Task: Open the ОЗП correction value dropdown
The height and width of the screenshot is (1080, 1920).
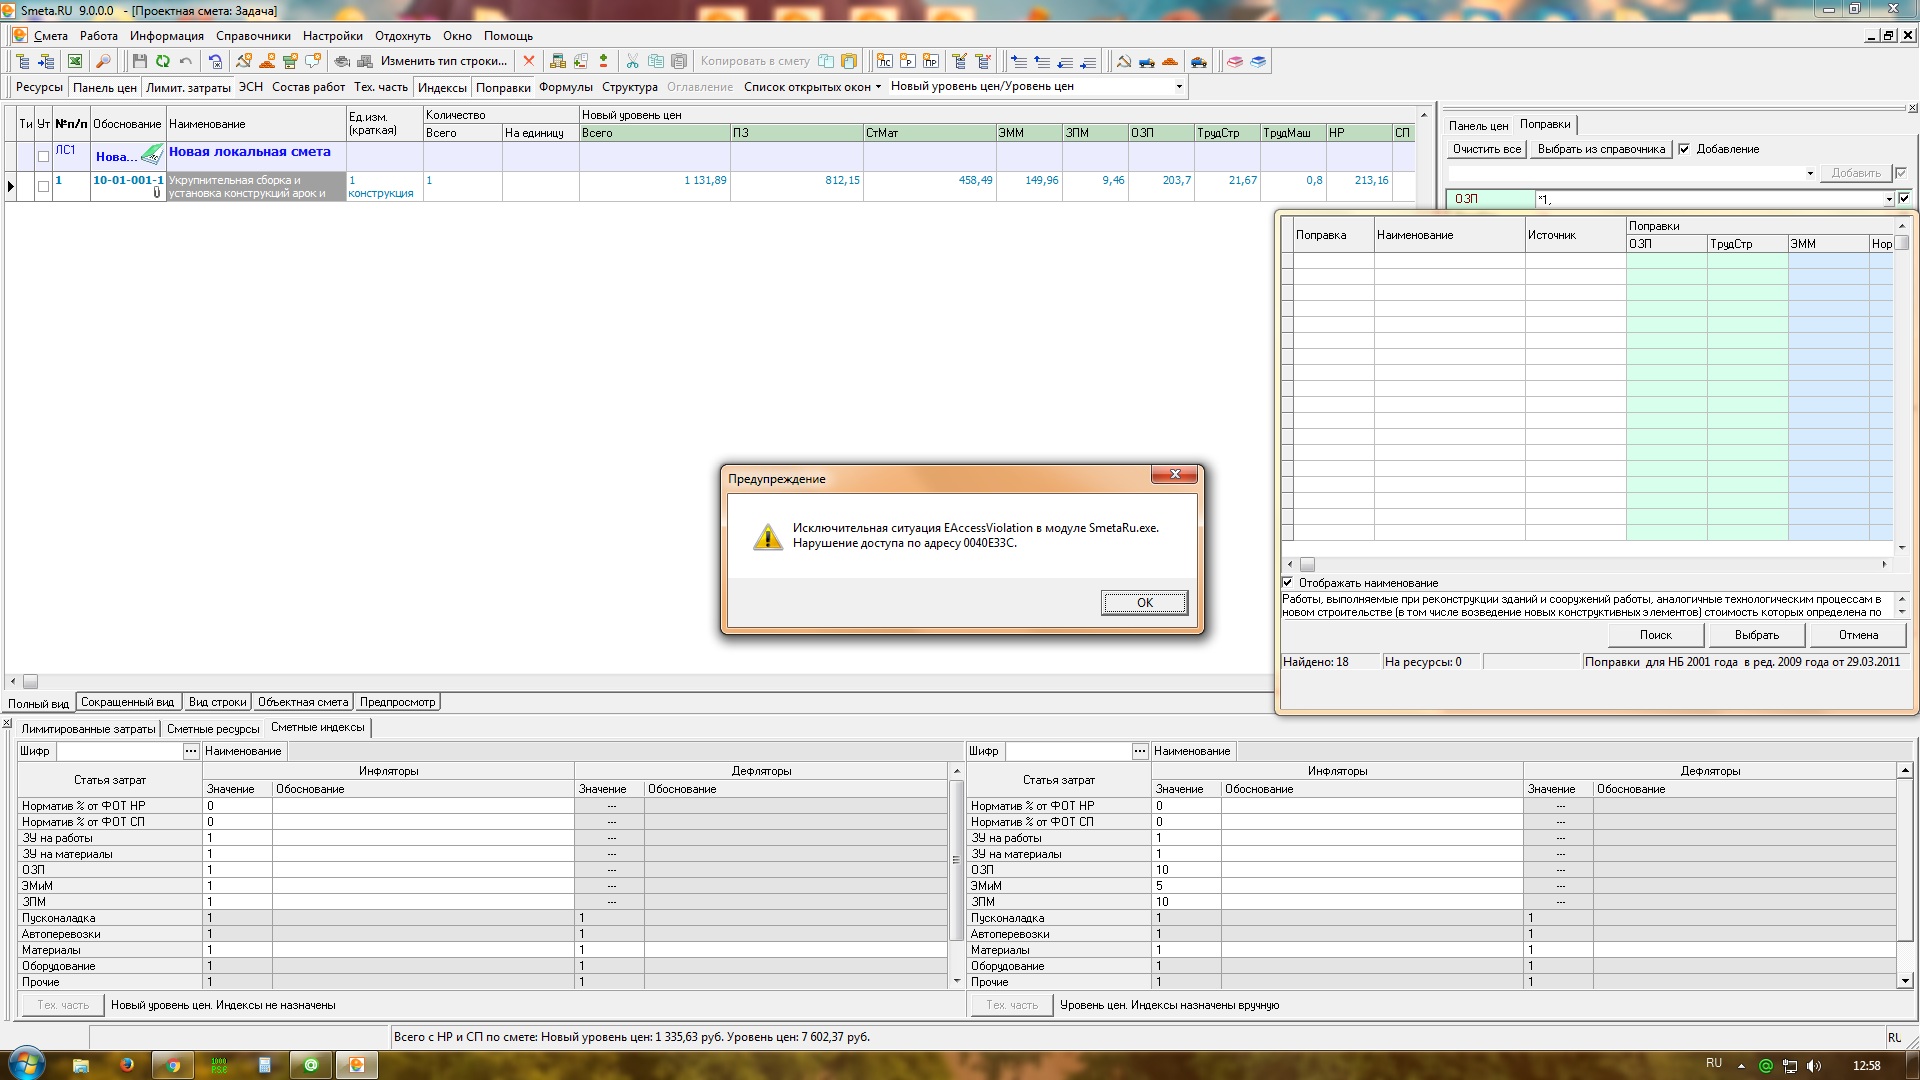Action: 1888,199
